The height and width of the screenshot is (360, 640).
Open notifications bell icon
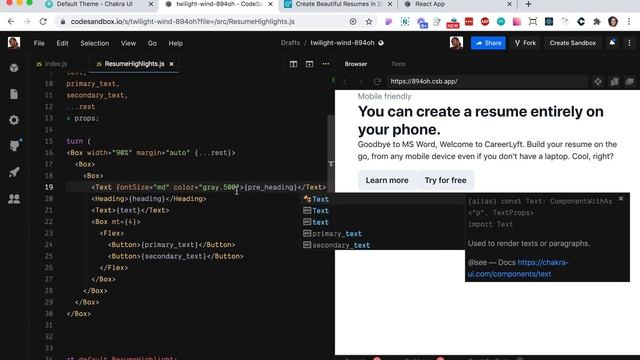612,42
